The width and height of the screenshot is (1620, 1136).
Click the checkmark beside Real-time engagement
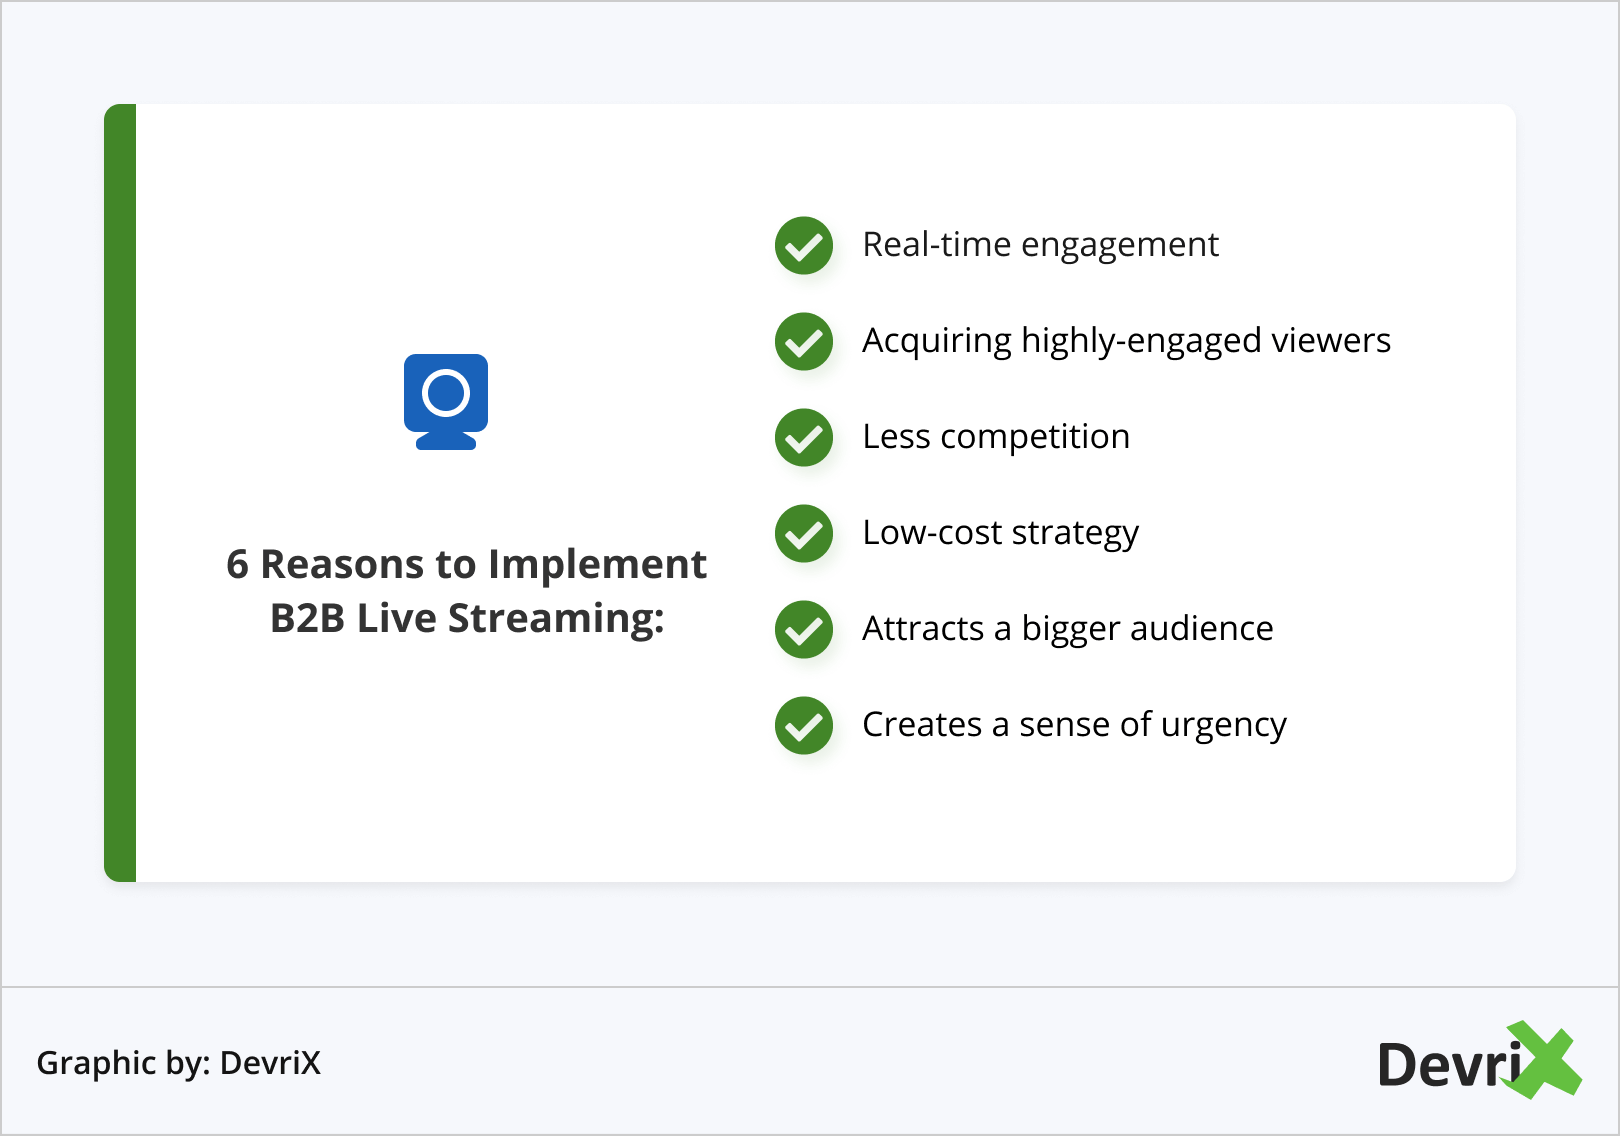pos(804,245)
